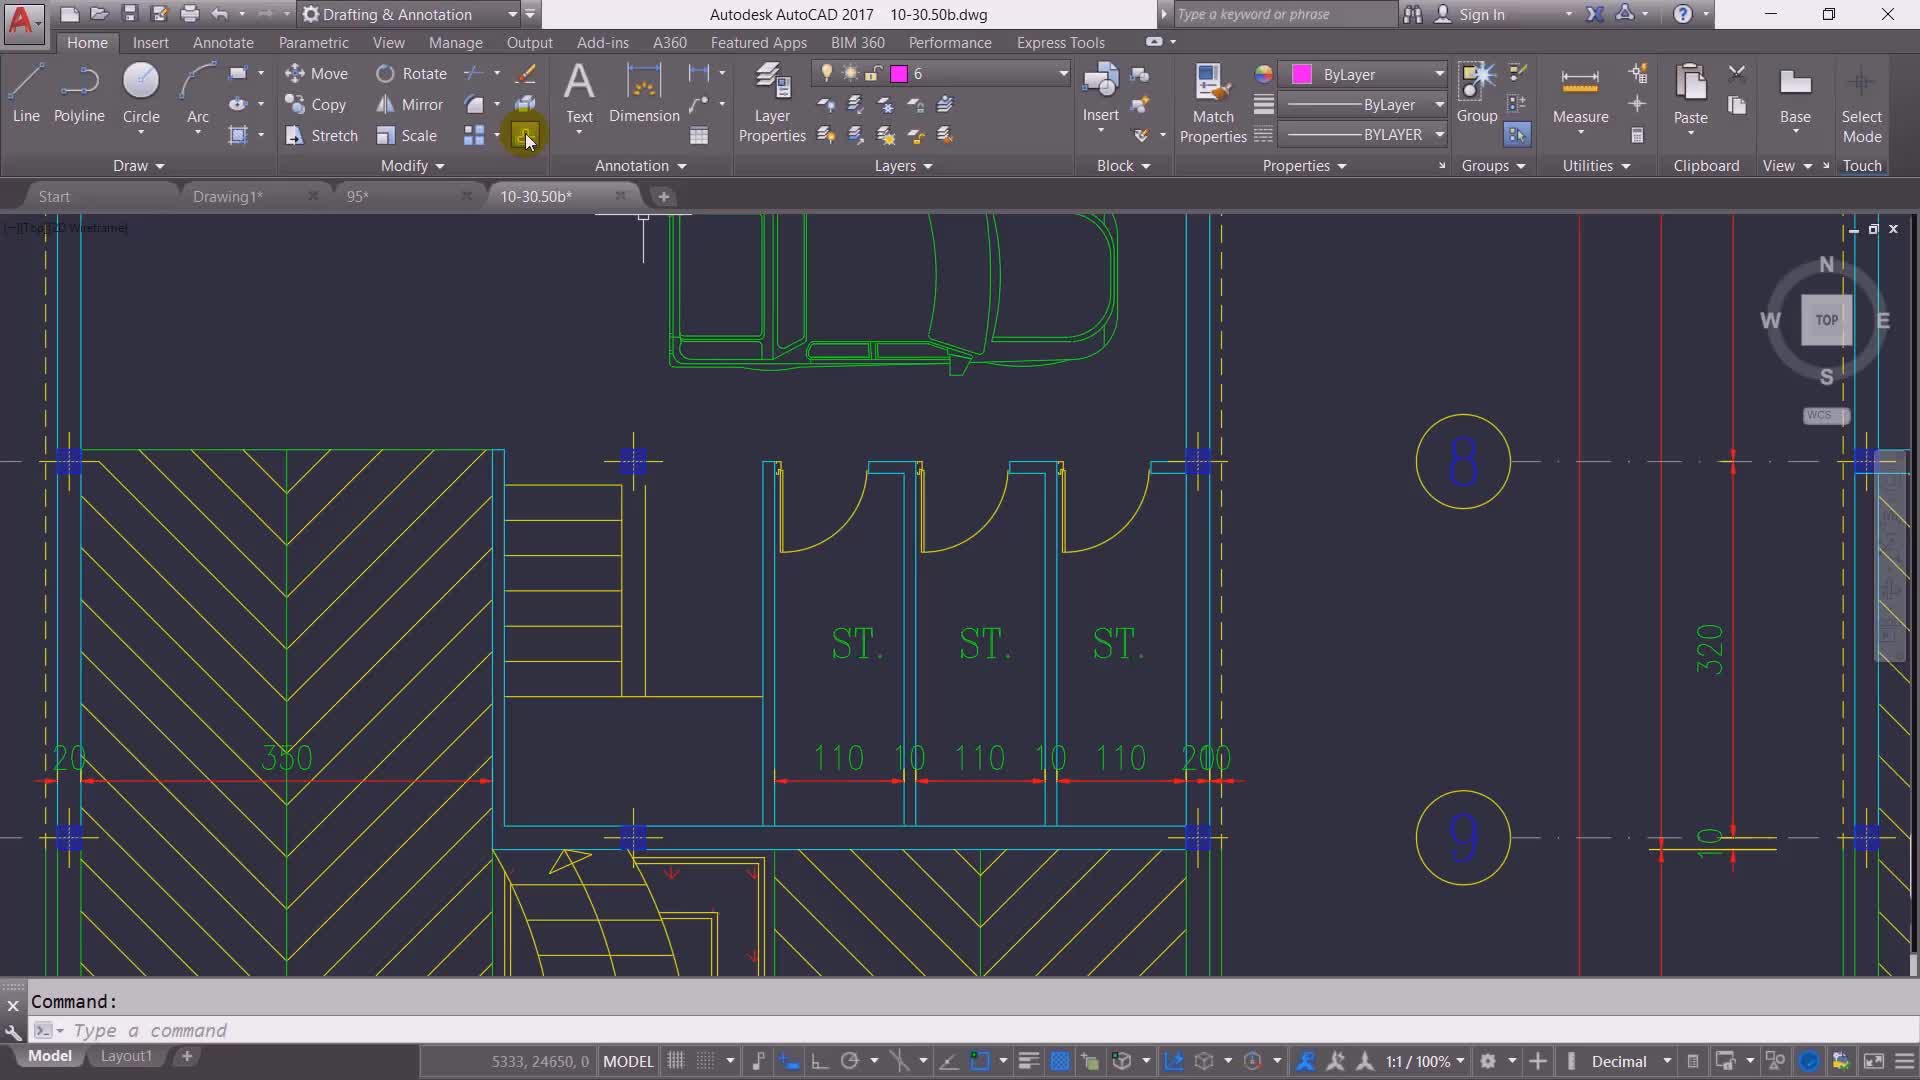This screenshot has height=1080, width=1920.
Task: Expand the Drafting & Annotation workspace dropdown
Action: [x=512, y=14]
